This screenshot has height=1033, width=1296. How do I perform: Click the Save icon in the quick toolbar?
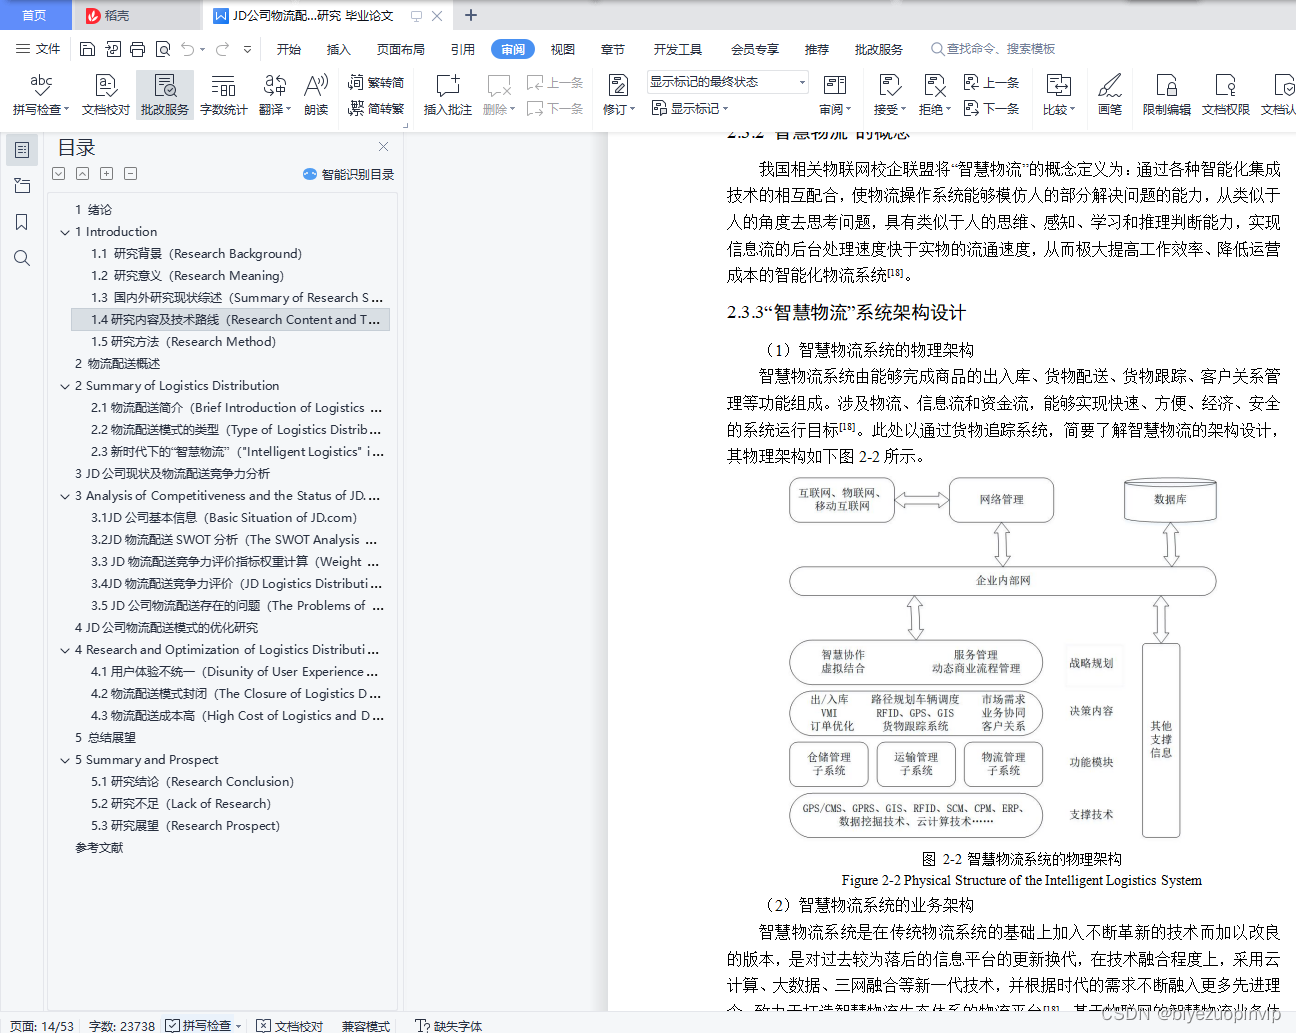[87, 49]
